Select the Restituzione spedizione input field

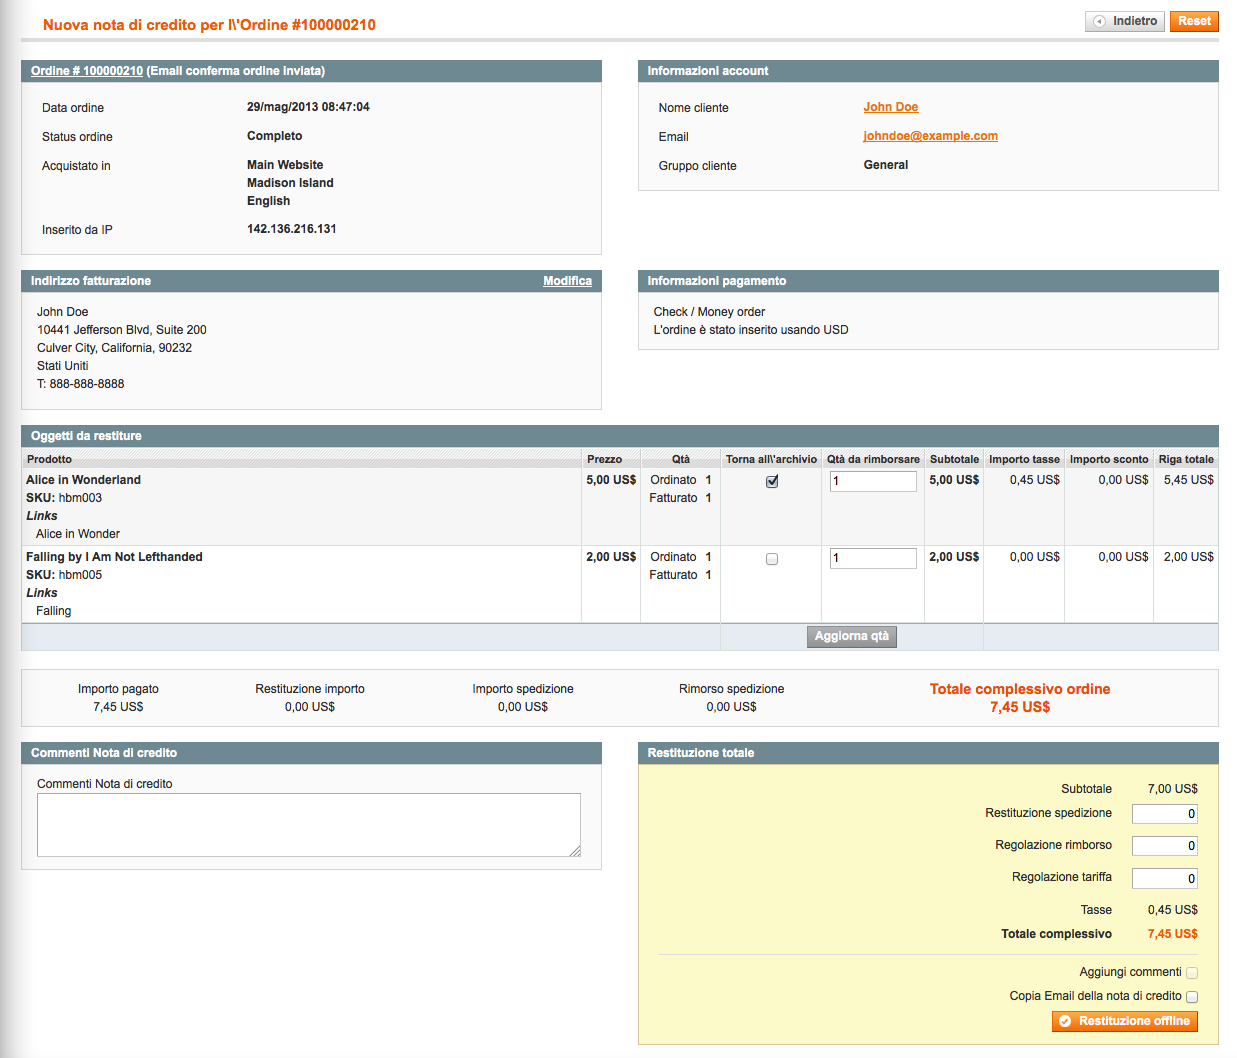coord(1164,813)
